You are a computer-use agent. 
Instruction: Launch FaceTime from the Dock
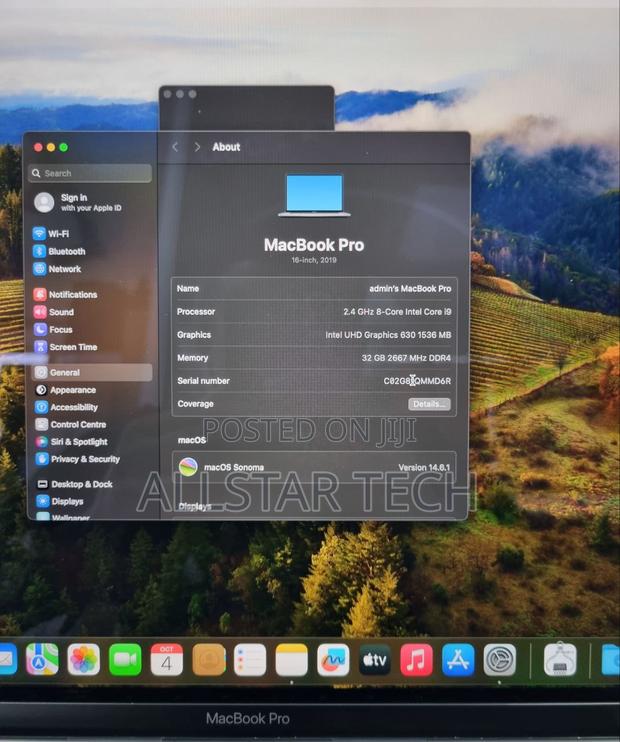(x=125, y=659)
